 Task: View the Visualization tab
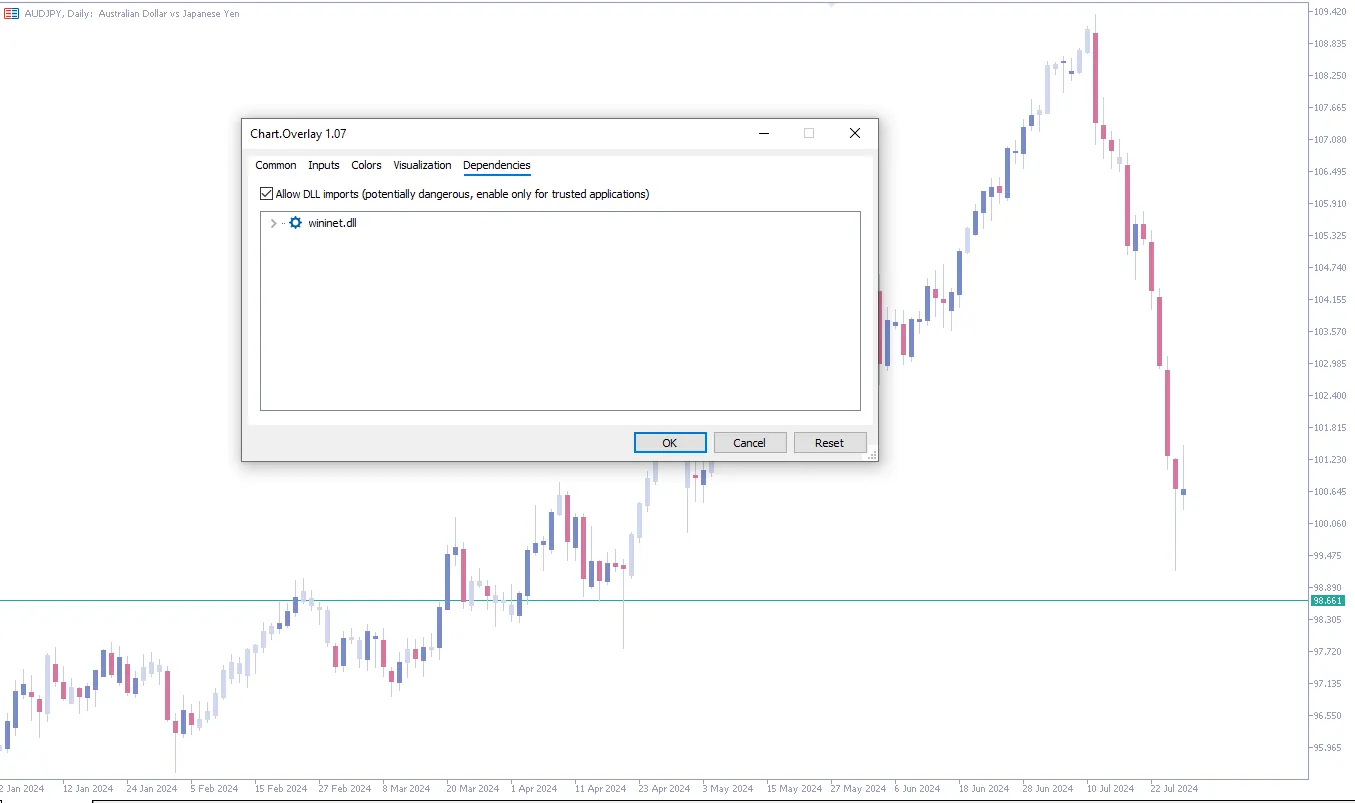(422, 165)
